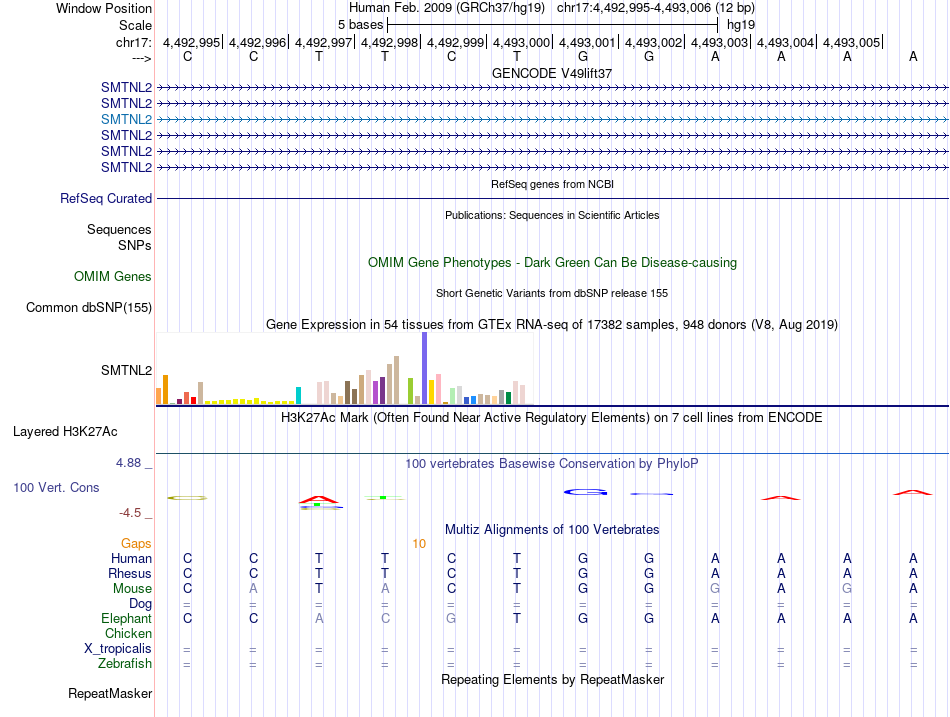Click the -4.5 PhyloP lower scale value
Viewport: 950px width, 717px height.
point(130,513)
